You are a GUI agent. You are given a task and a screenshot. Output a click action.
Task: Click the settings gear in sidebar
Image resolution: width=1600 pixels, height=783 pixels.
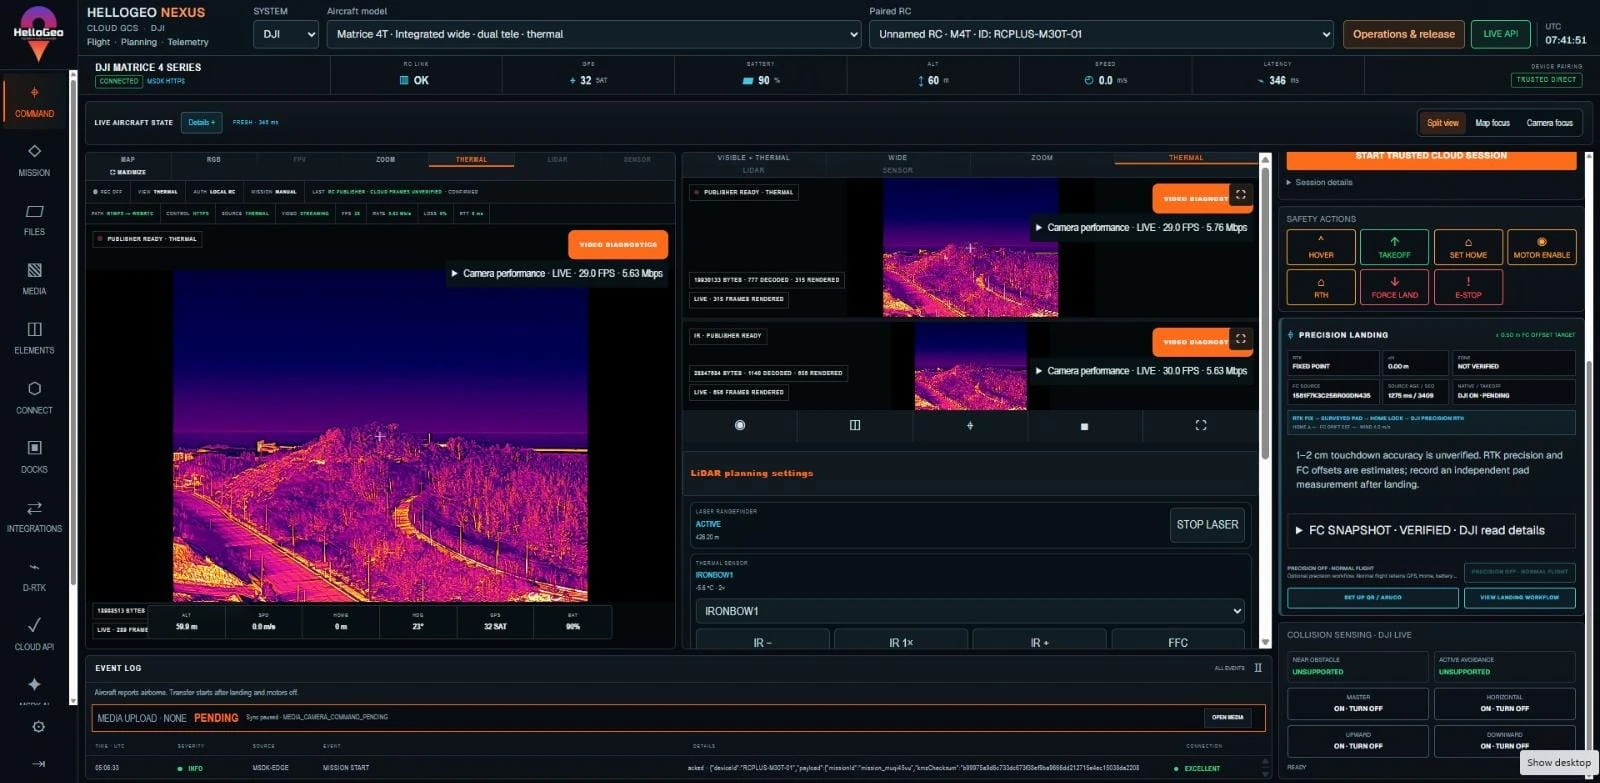(38, 727)
